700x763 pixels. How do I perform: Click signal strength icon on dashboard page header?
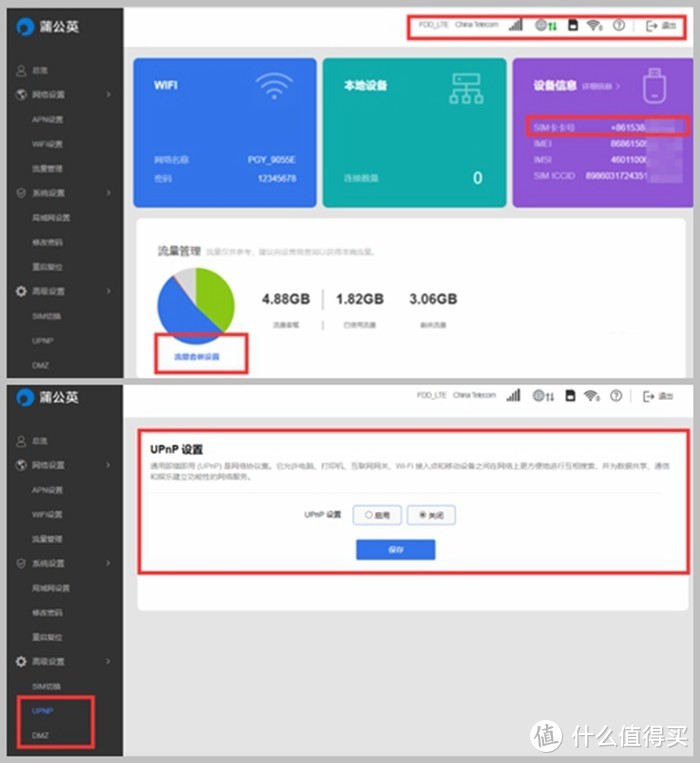pos(516,25)
